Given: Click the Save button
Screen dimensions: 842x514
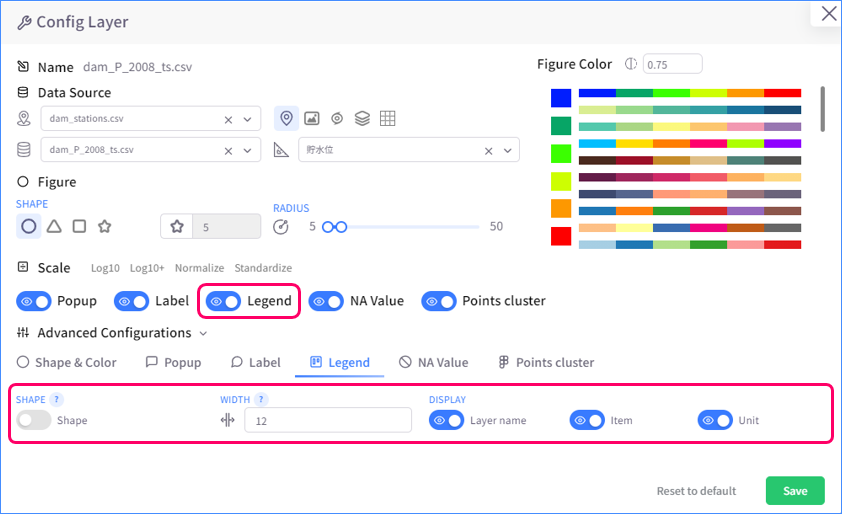Looking at the screenshot, I should pyautogui.click(x=795, y=490).
